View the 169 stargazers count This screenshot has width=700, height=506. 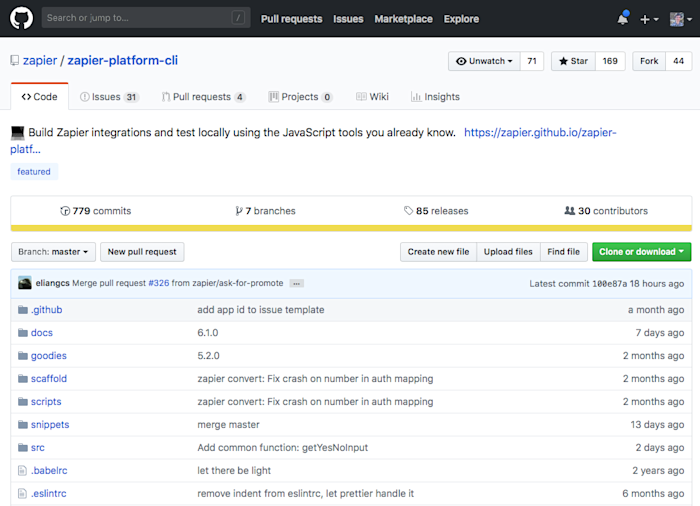click(x=610, y=61)
